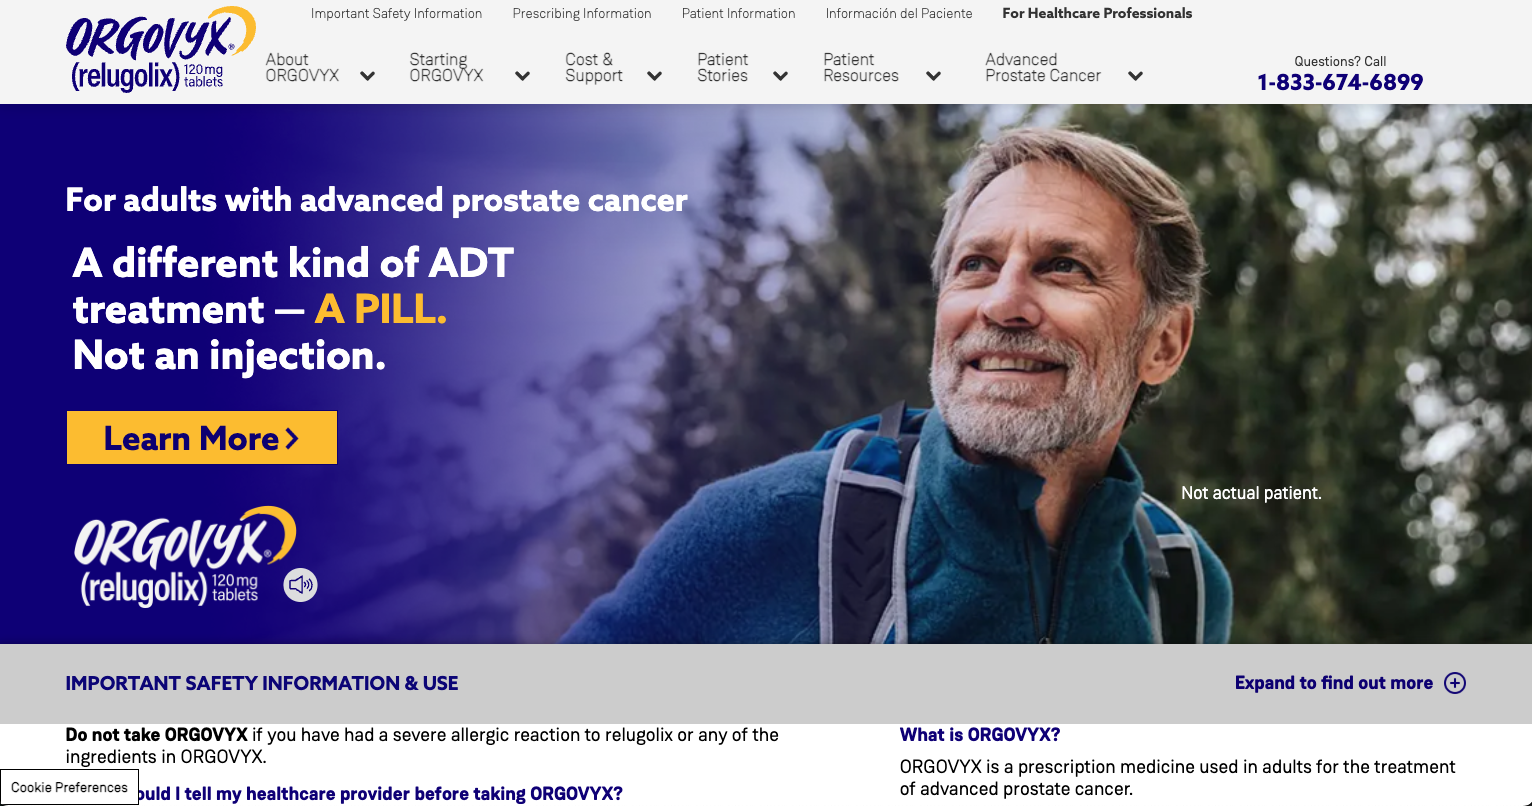Expand the Advanced Prostate Cancer chevron

tap(1135, 76)
